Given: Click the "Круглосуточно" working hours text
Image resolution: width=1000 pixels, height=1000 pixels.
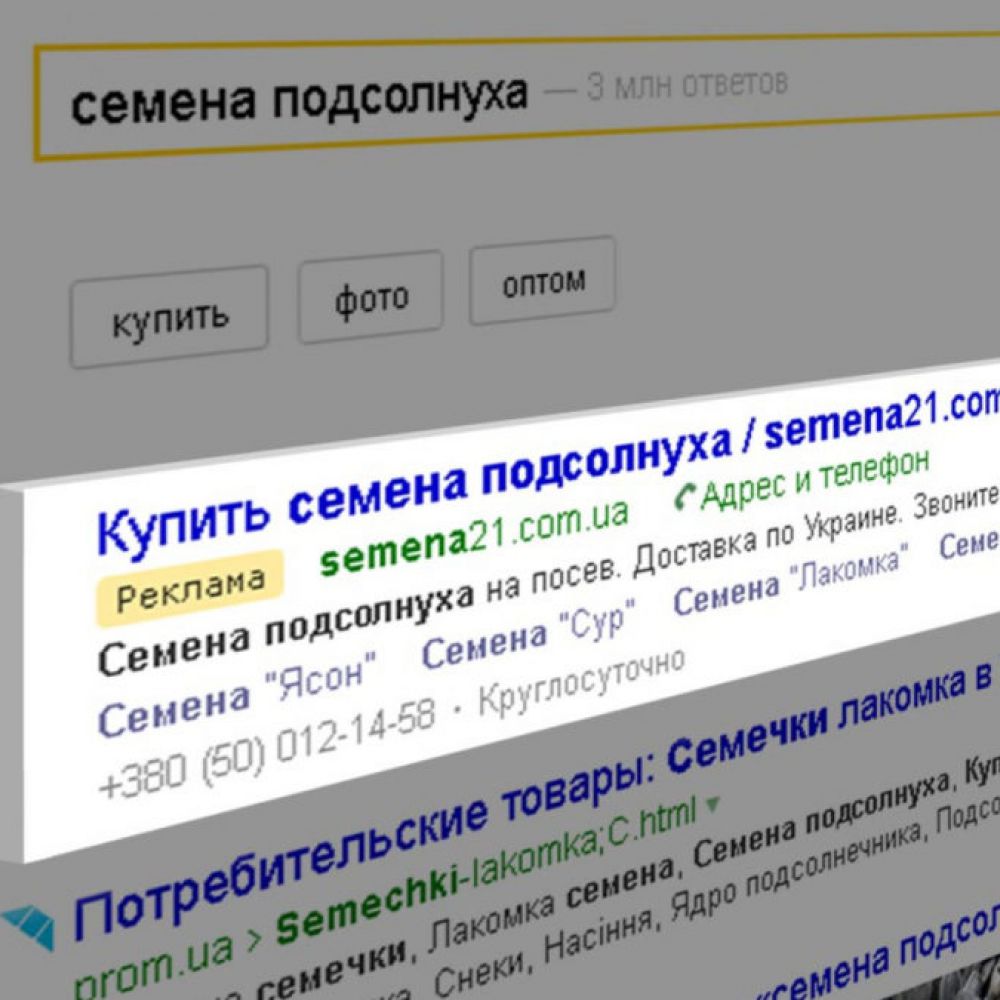Looking at the screenshot, I should (x=582, y=681).
